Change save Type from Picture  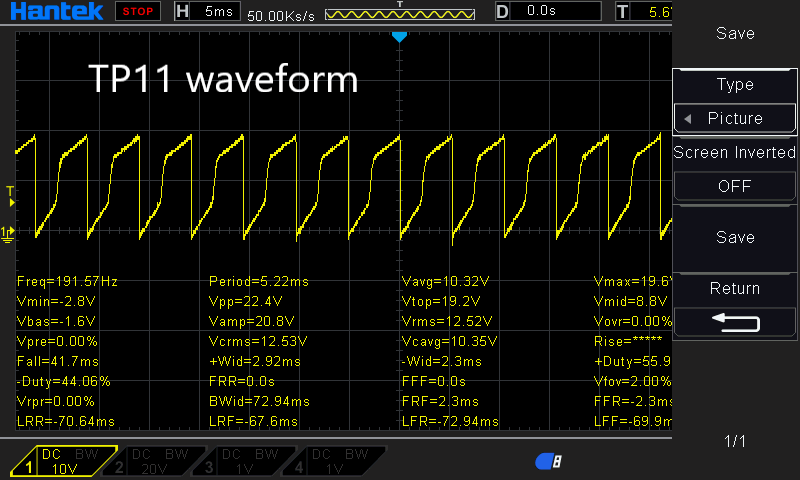[735, 118]
